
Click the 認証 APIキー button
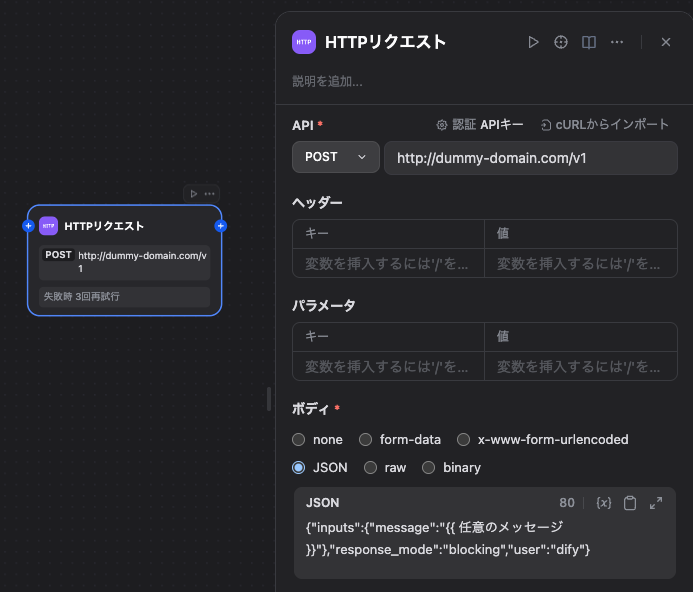[479, 125]
